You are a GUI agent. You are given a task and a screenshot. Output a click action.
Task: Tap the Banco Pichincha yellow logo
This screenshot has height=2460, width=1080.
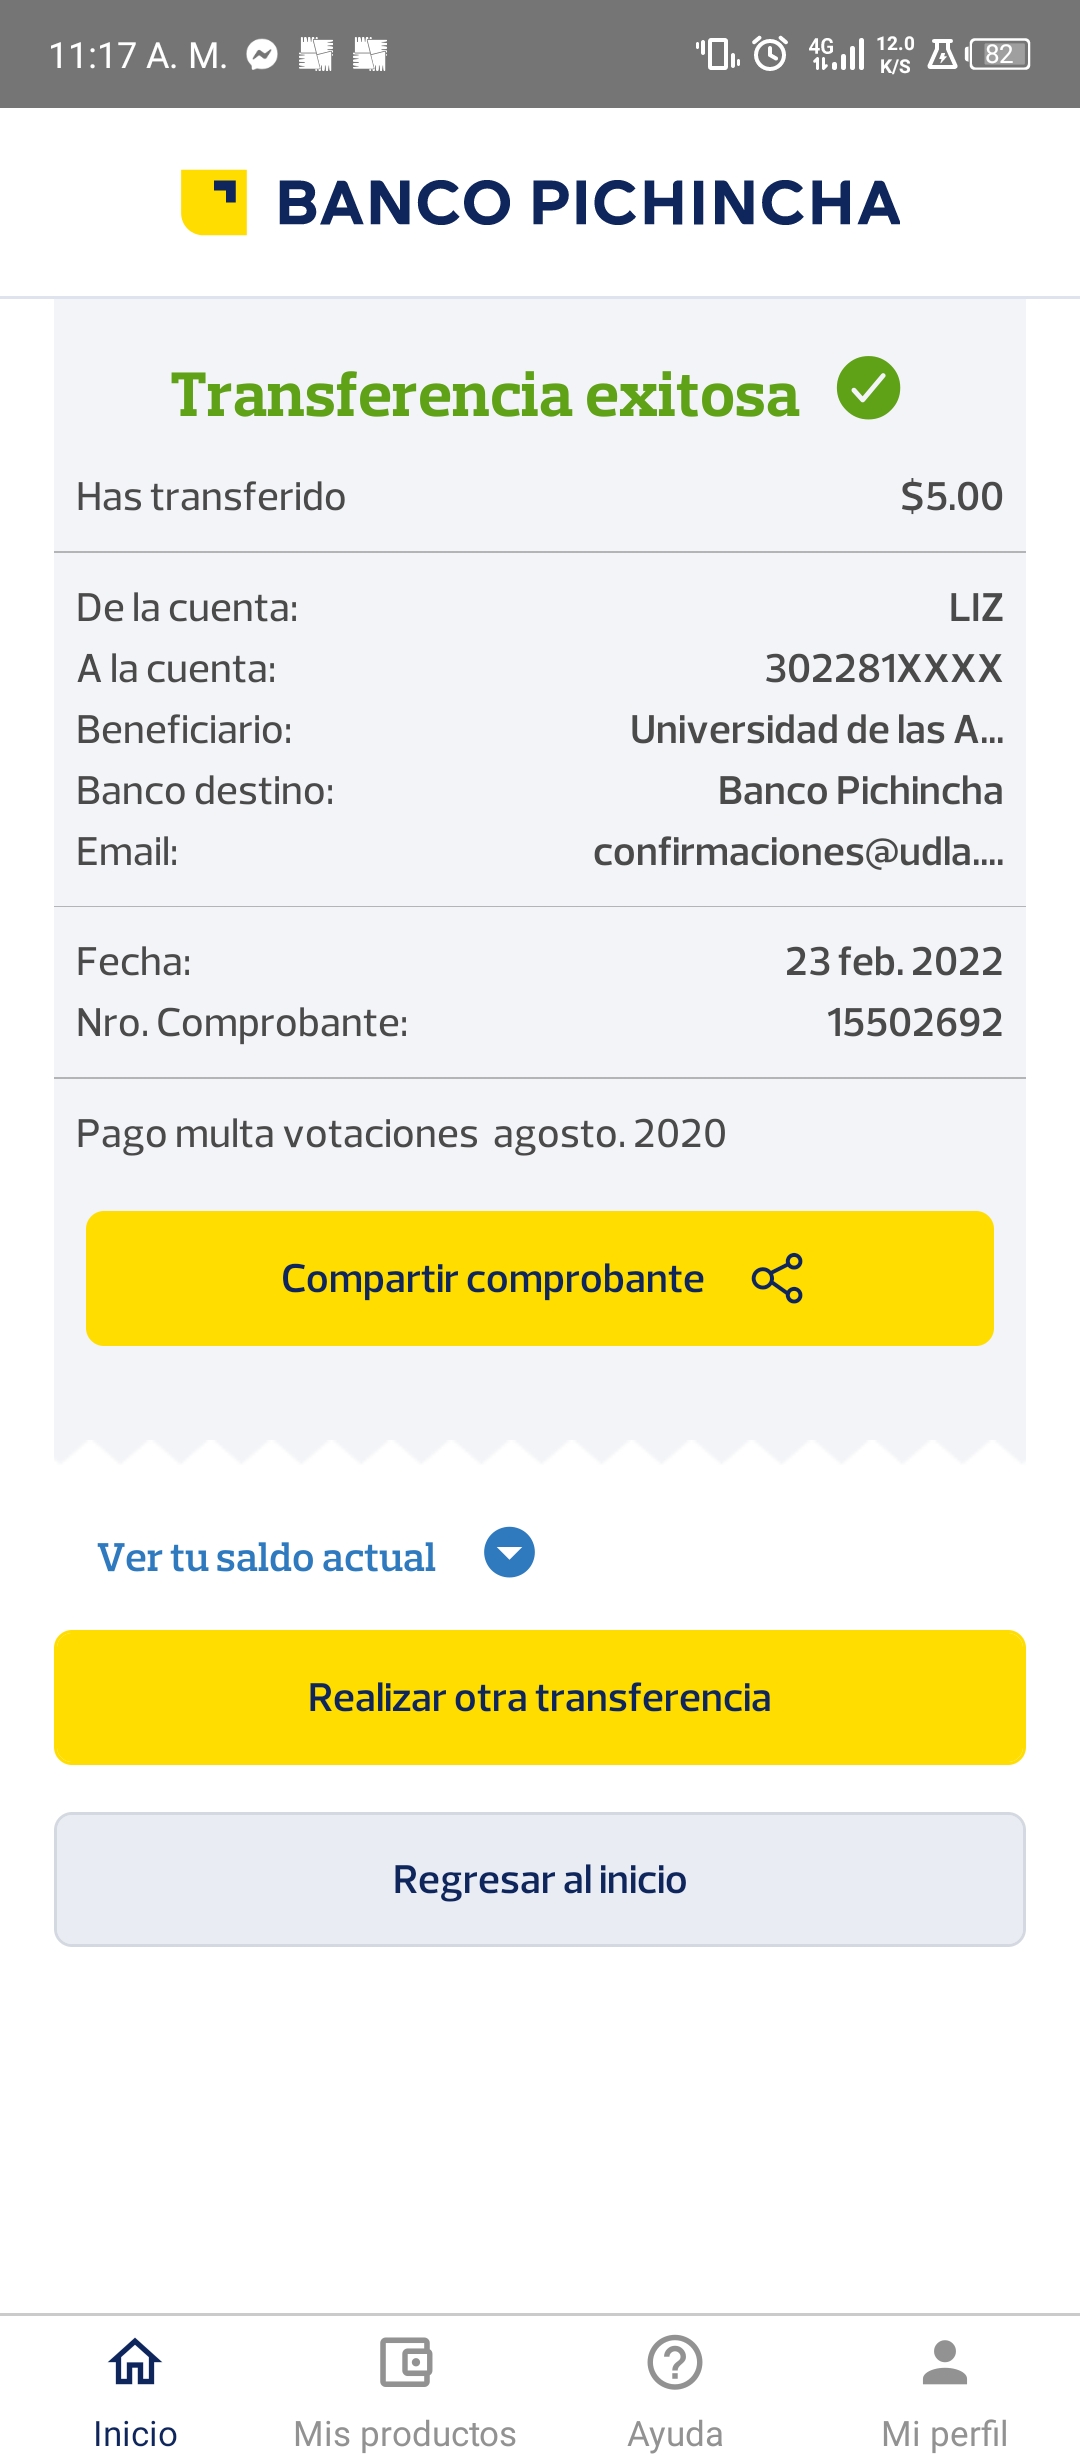(214, 202)
